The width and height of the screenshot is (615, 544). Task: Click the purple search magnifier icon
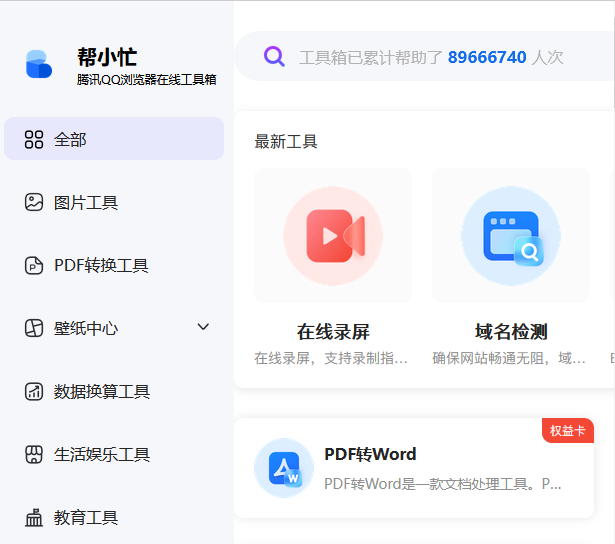(274, 56)
